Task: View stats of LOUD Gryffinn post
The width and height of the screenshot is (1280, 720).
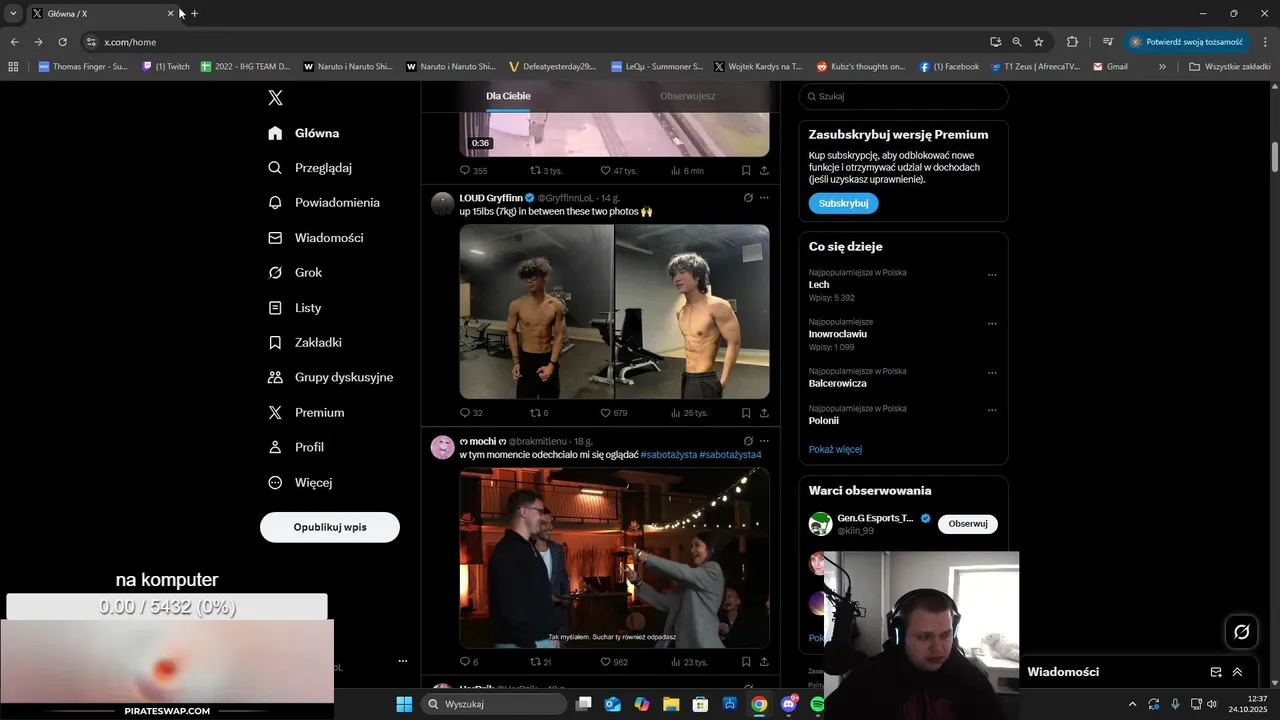Action: tap(689, 413)
